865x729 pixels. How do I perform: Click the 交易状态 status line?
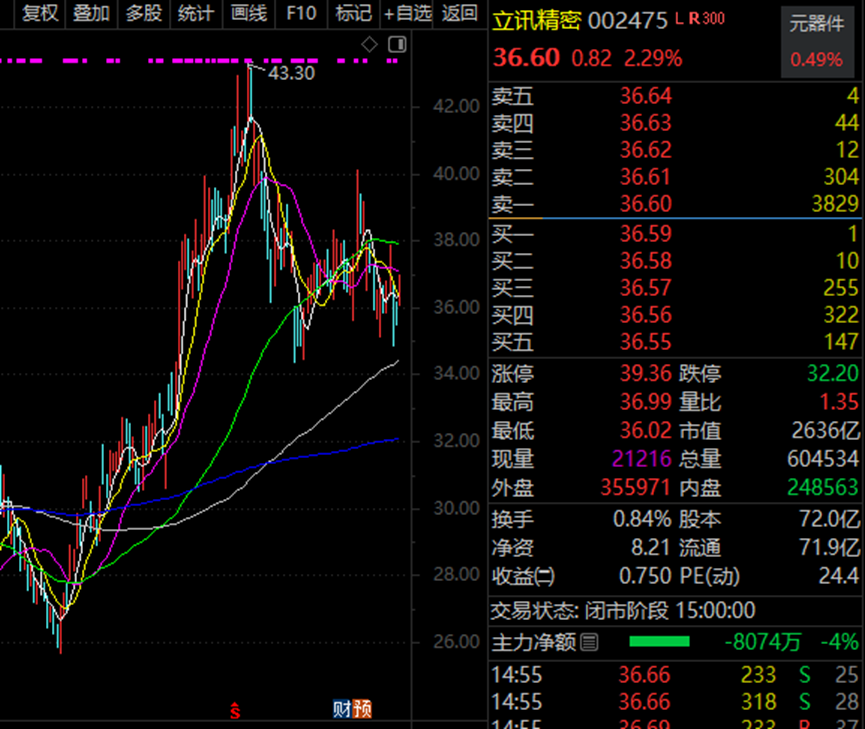coord(623,611)
